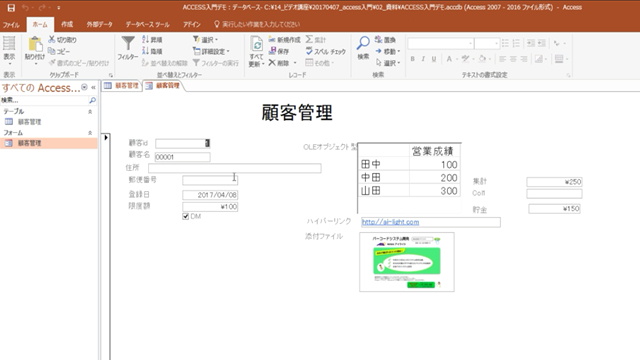Click the 郵便番号 postal code field
Viewport: 640px width, 360px height.
point(210,180)
